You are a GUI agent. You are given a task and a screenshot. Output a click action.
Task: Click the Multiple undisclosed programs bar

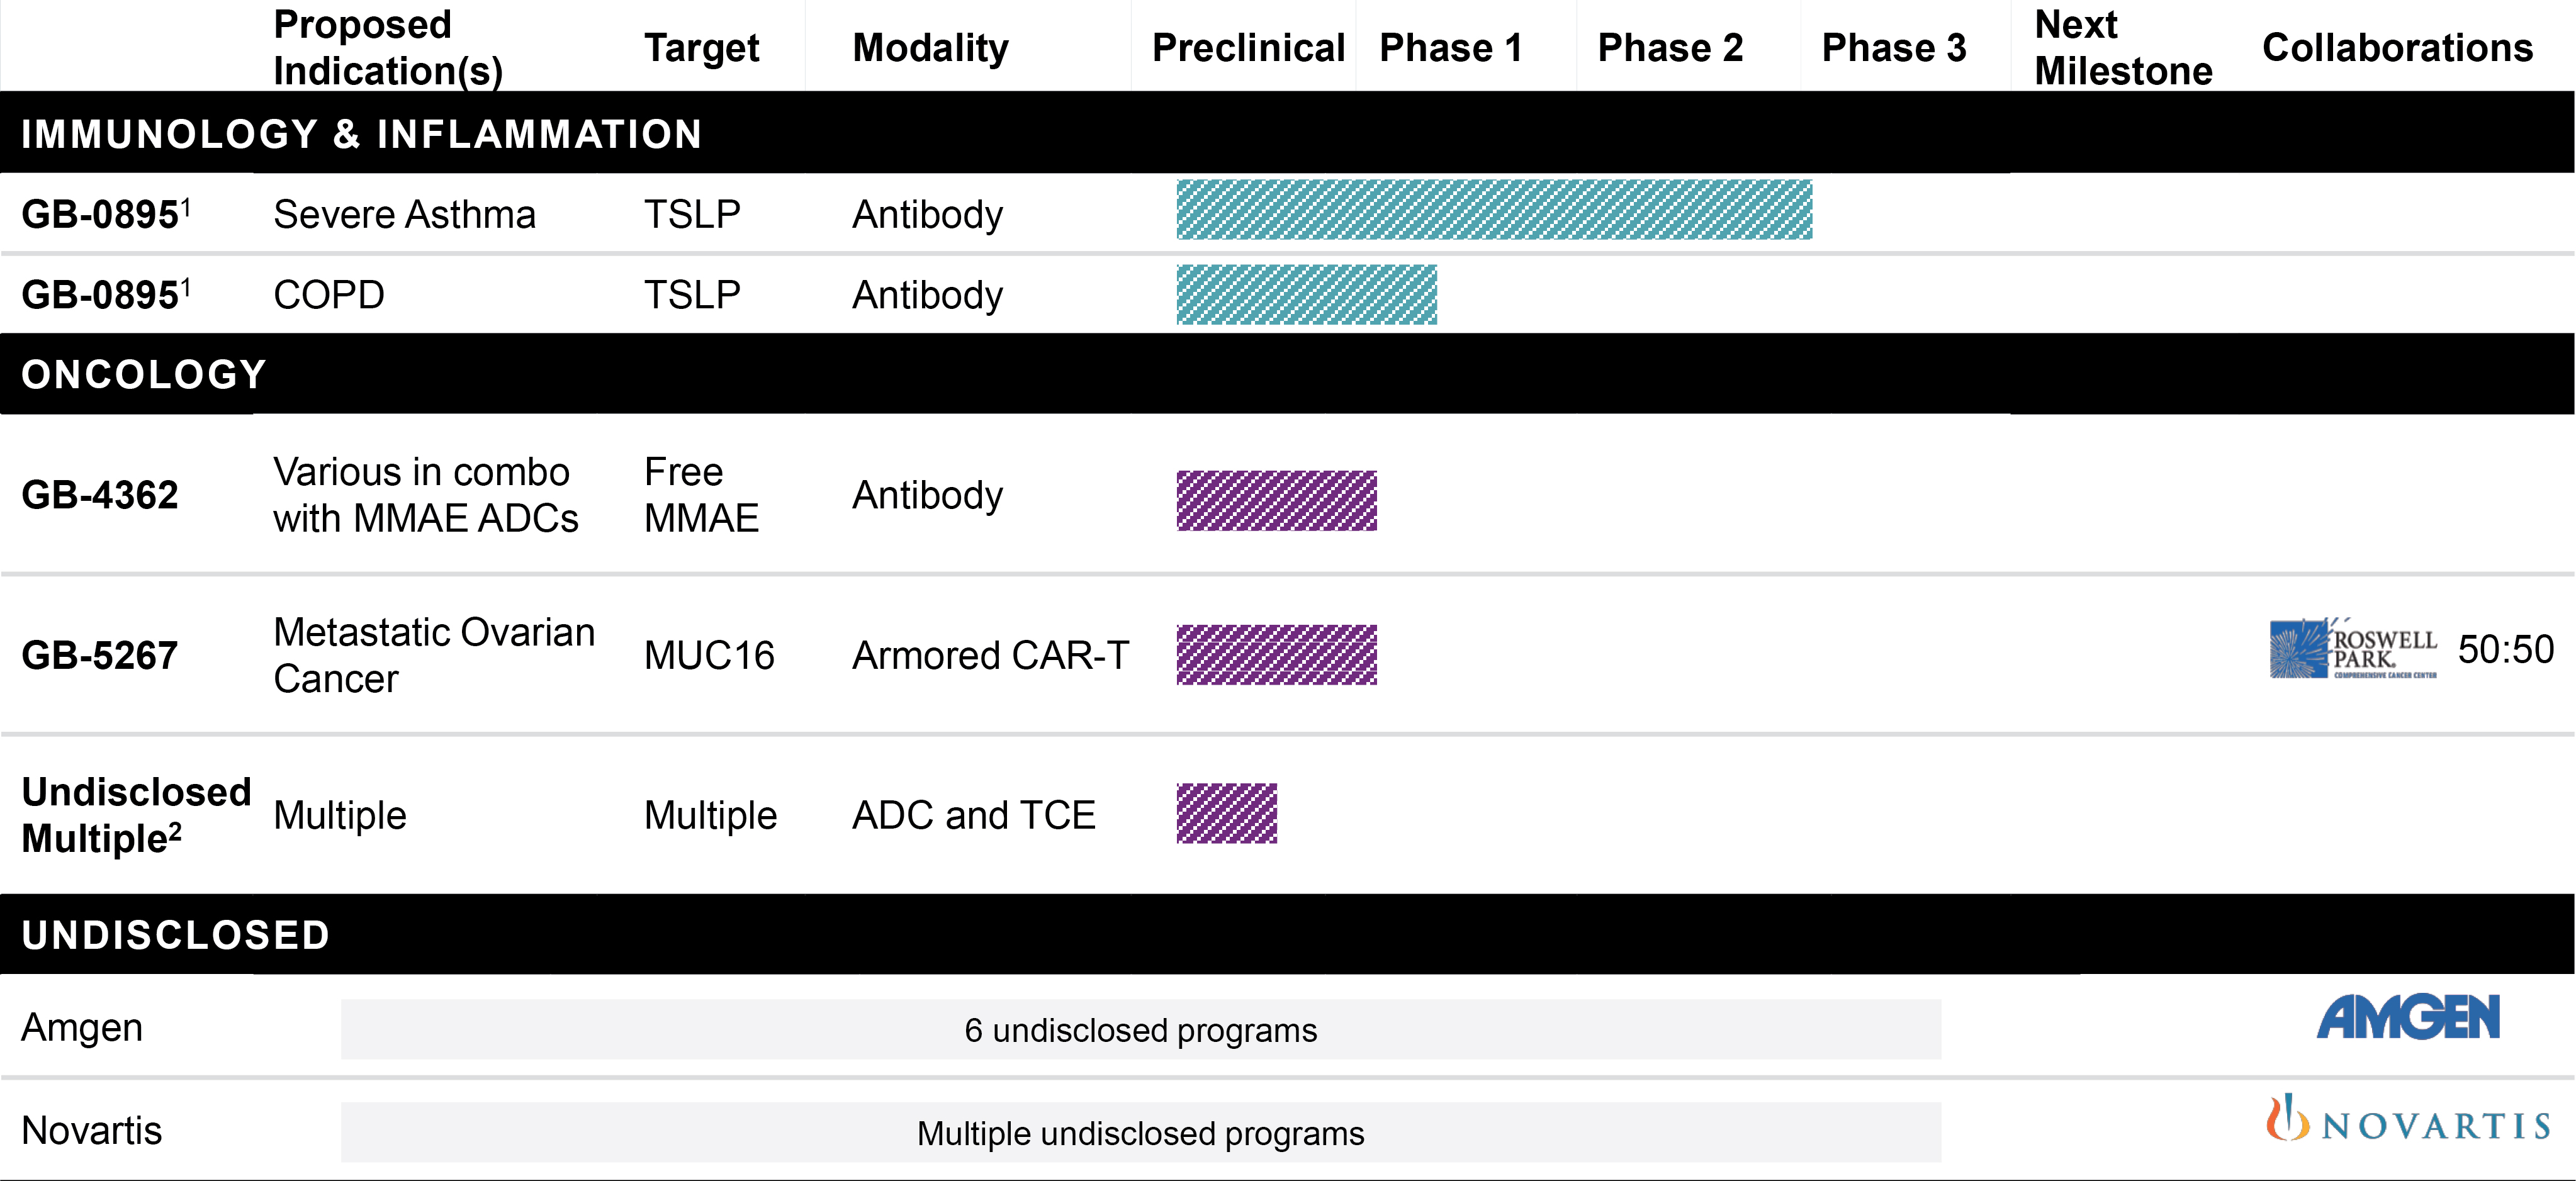(x=1140, y=1133)
